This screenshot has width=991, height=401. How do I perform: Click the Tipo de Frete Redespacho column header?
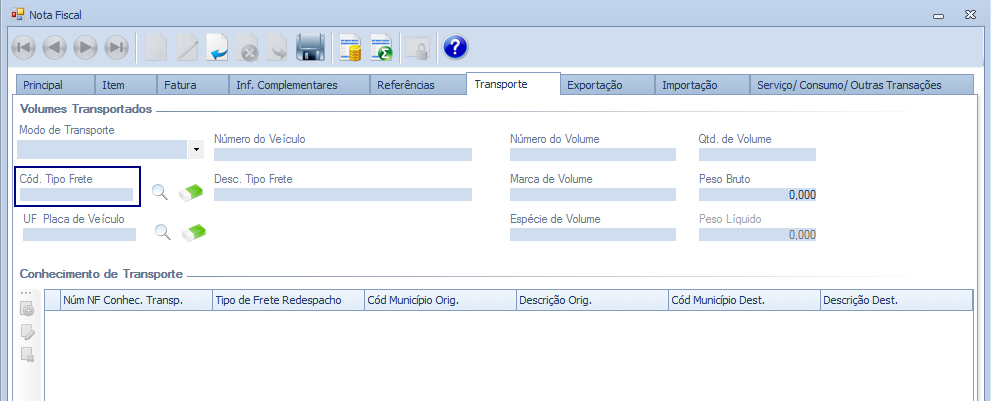coord(289,300)
